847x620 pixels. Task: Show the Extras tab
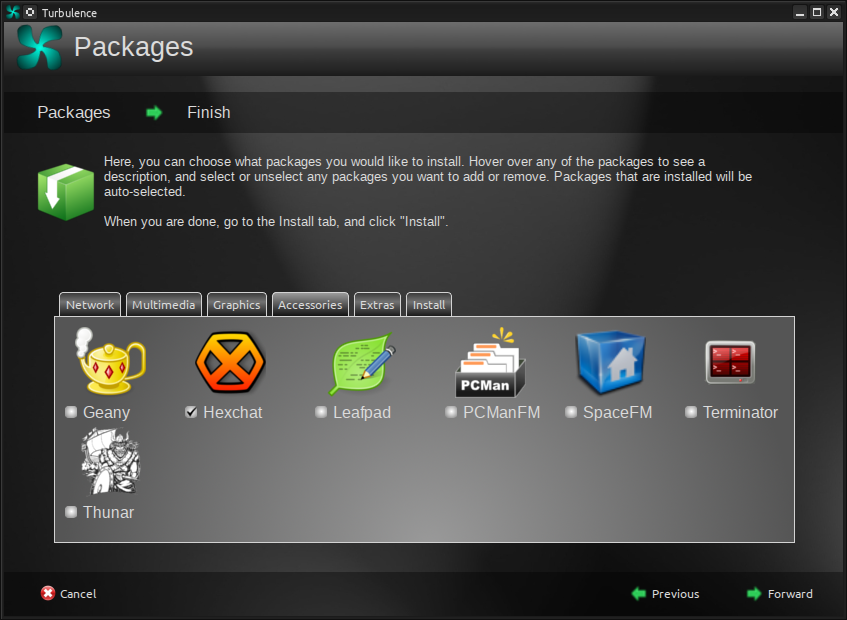pos(377,305)
